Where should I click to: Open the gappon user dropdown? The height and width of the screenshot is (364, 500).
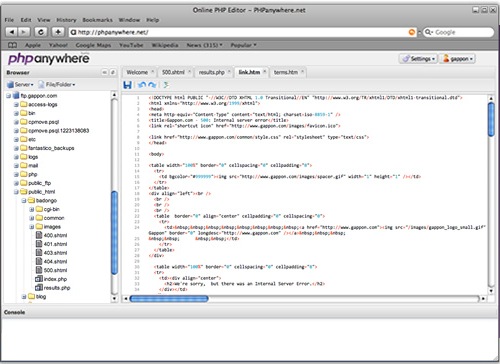(x=457, y=59)
